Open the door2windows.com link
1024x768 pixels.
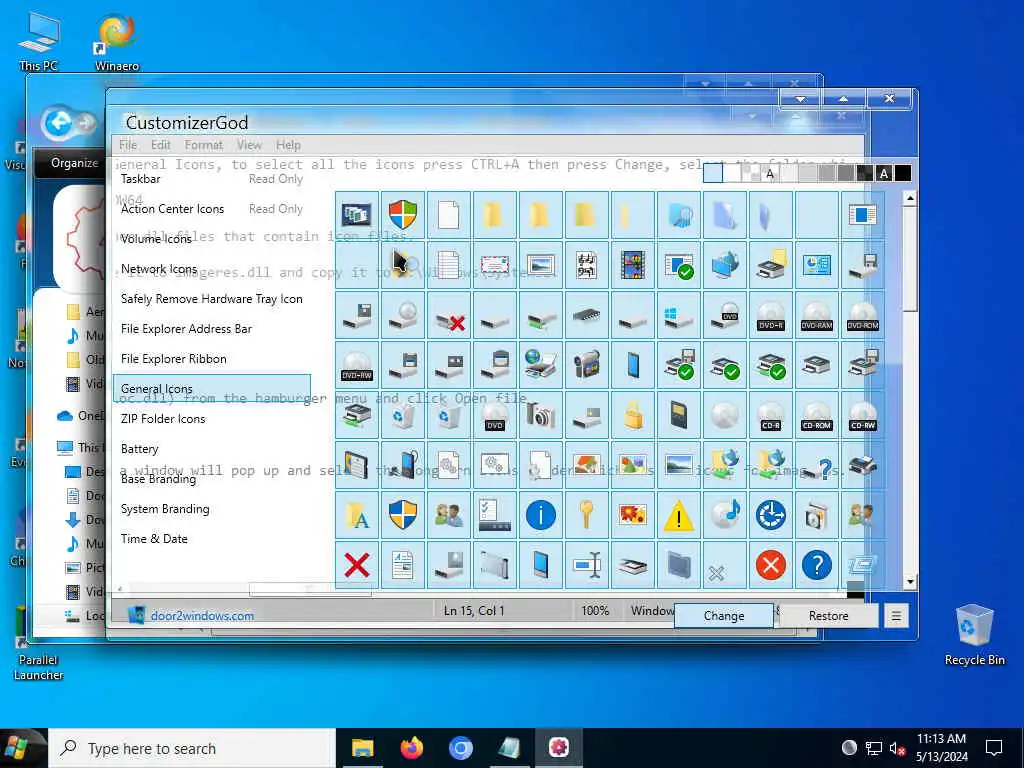[202, 616]
